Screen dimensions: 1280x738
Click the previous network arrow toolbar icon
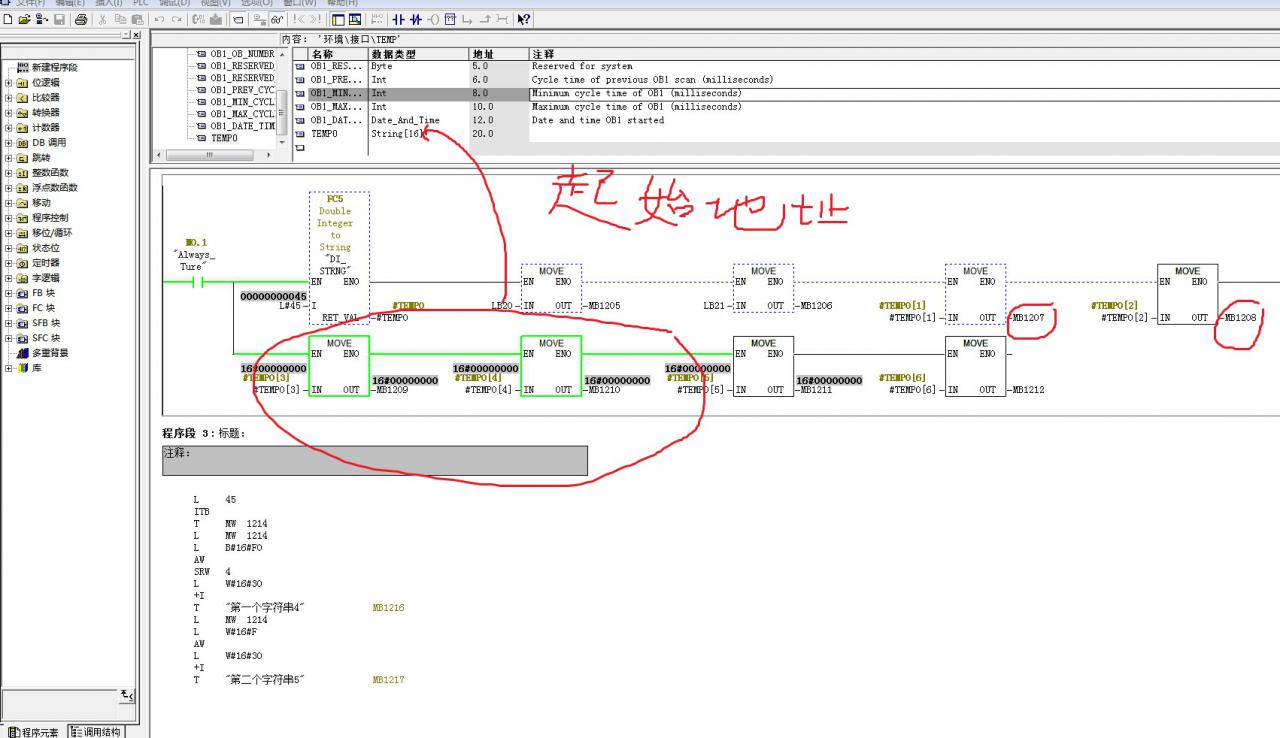click(300, 20)
